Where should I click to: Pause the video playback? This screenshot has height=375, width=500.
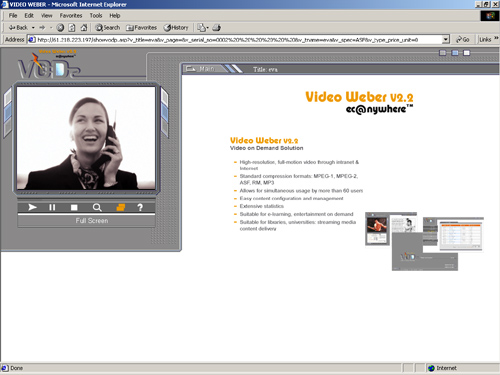pyautogui.click(x=52, y=207)
